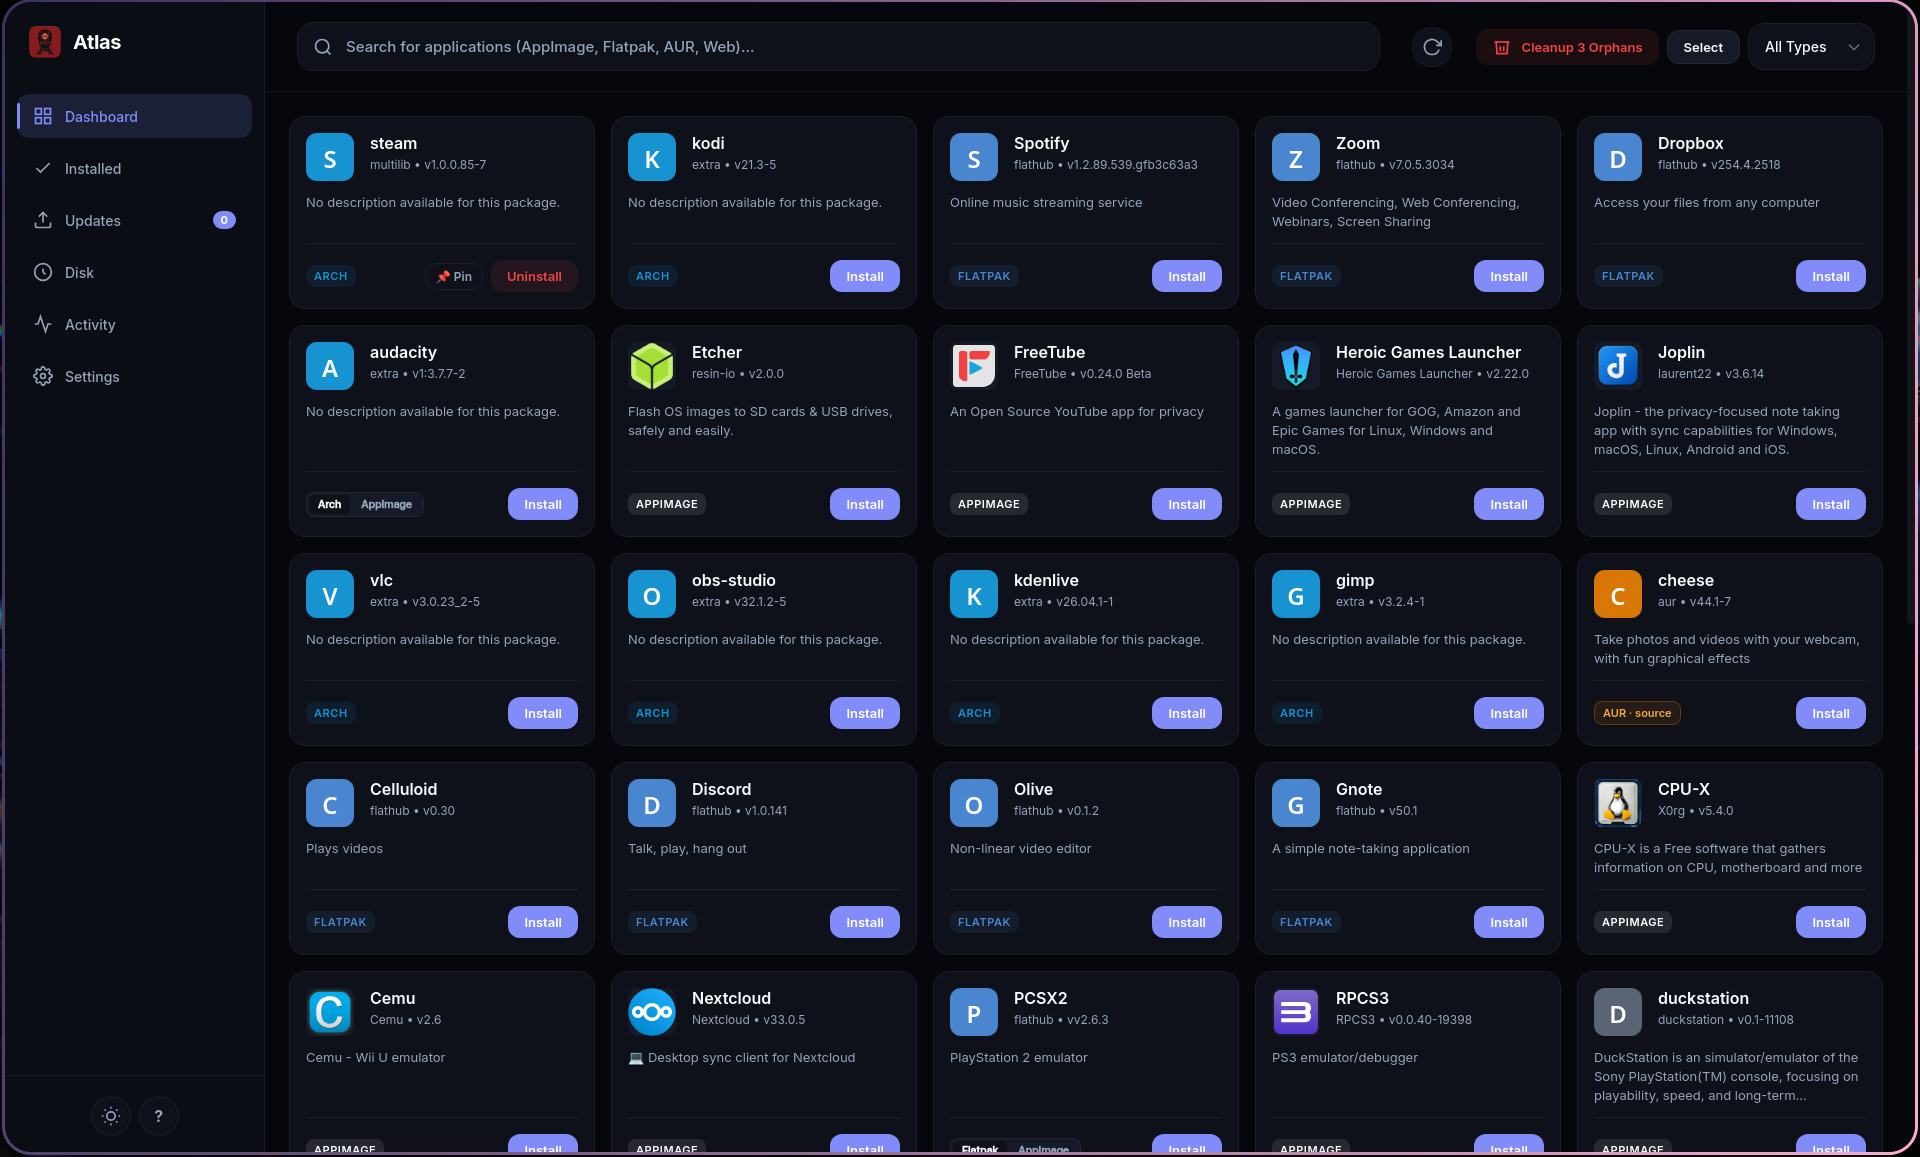This screenshot has width=1920, height=1157.
Task: Install Zoom
Action: (1509, 276)
